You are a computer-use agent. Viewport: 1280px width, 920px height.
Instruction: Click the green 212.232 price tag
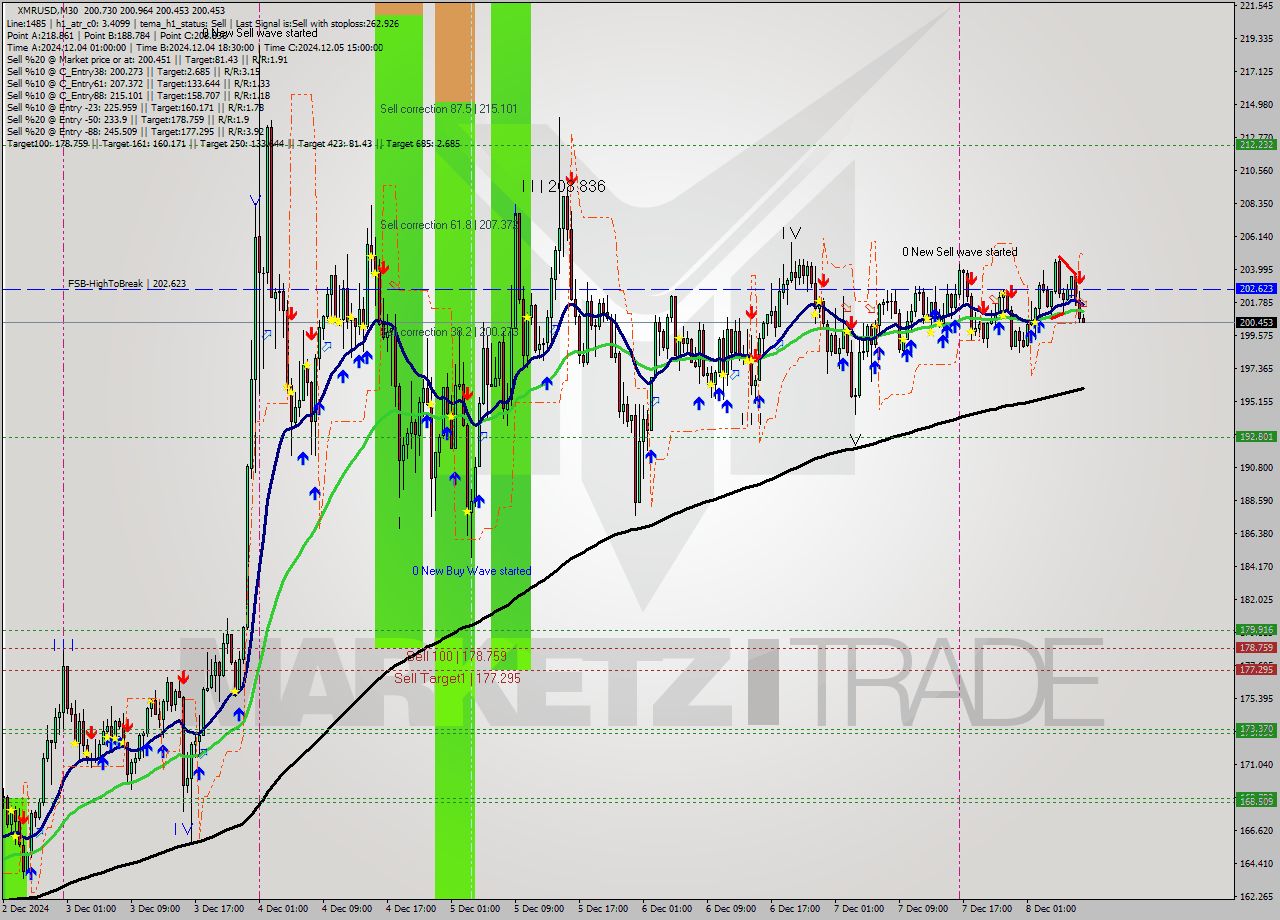(1256, 144)
